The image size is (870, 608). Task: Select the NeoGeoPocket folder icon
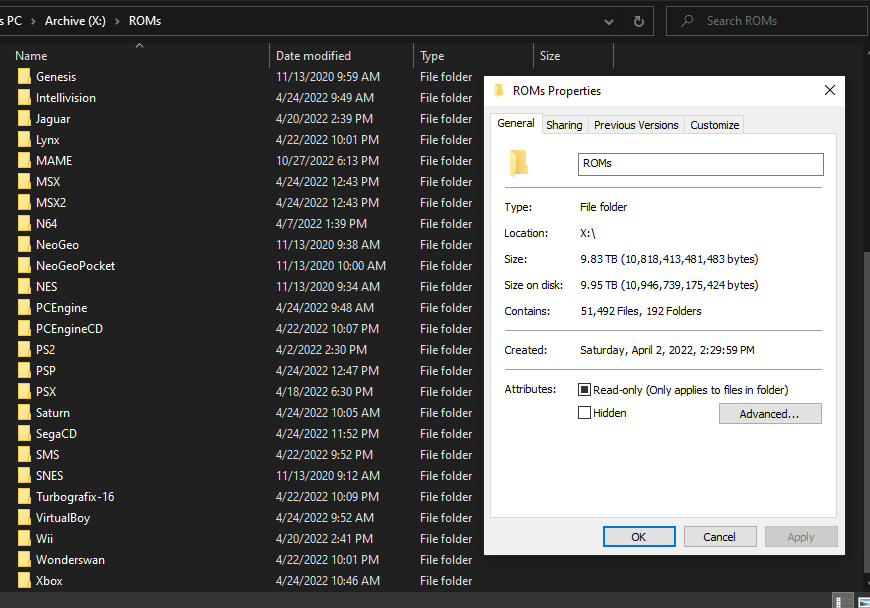point(24,266)
